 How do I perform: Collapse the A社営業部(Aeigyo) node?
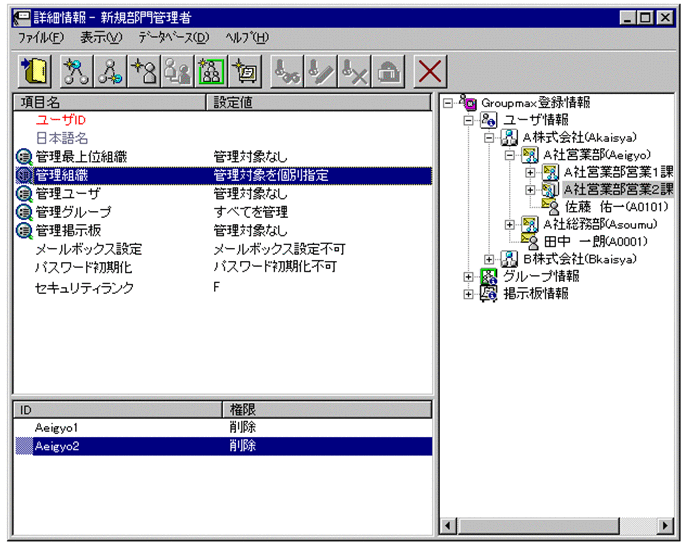509,155
